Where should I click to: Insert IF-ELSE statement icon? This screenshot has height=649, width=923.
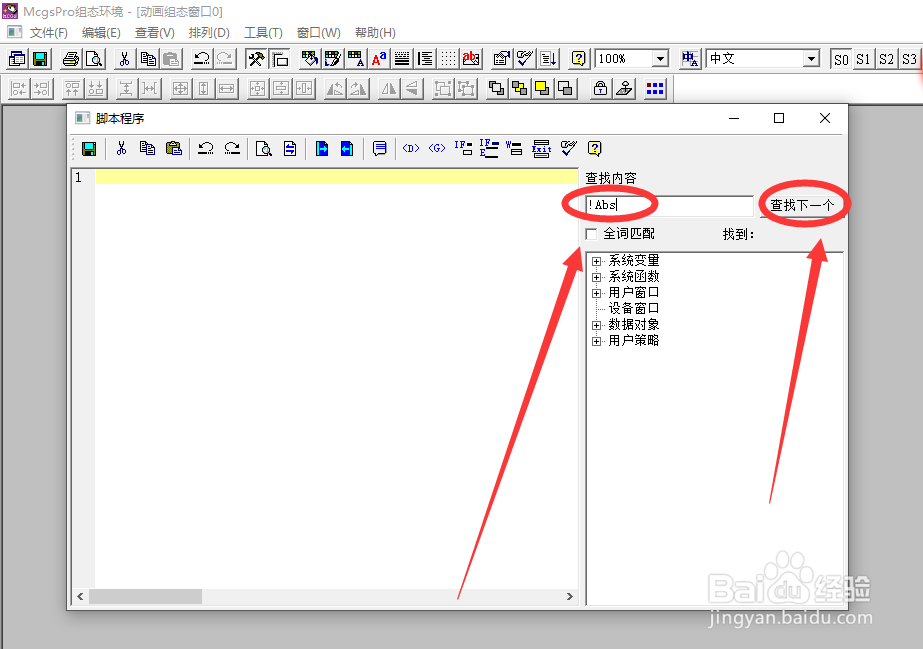tap(489, 148)
